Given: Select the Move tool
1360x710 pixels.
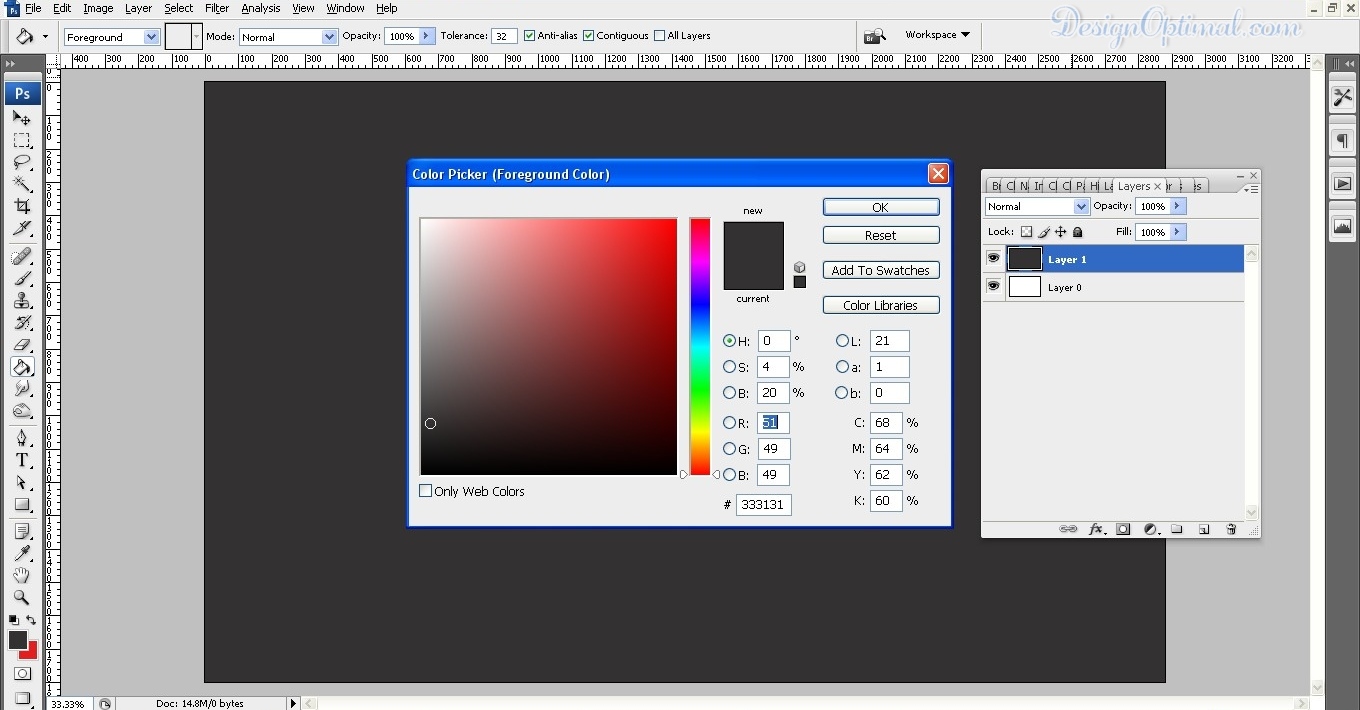Looking at the screenshot, I should [22, 118].
